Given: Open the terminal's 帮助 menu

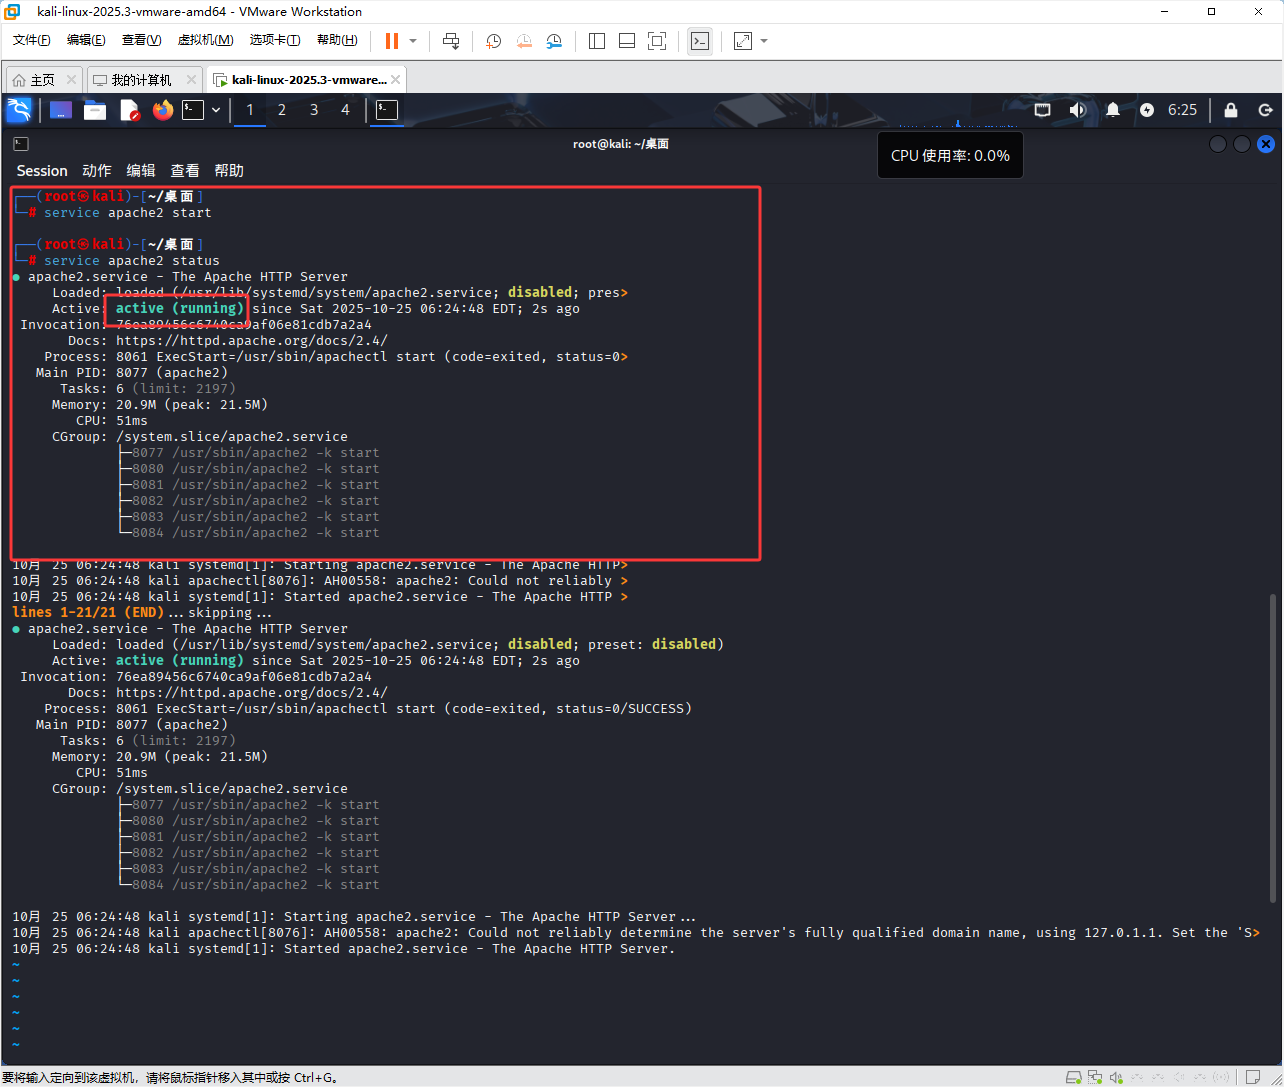Looking at the screenshot, I should tap(229, 171).
